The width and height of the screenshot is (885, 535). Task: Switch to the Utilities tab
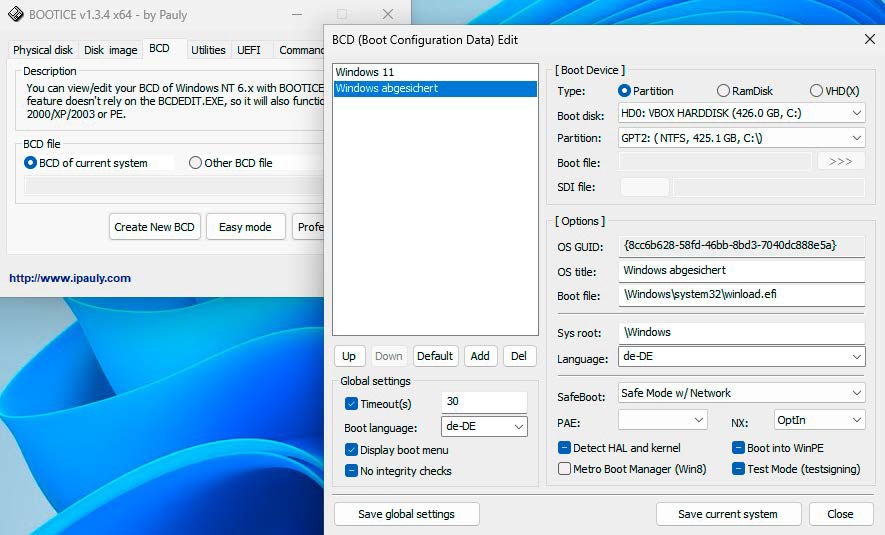(208, 50)
